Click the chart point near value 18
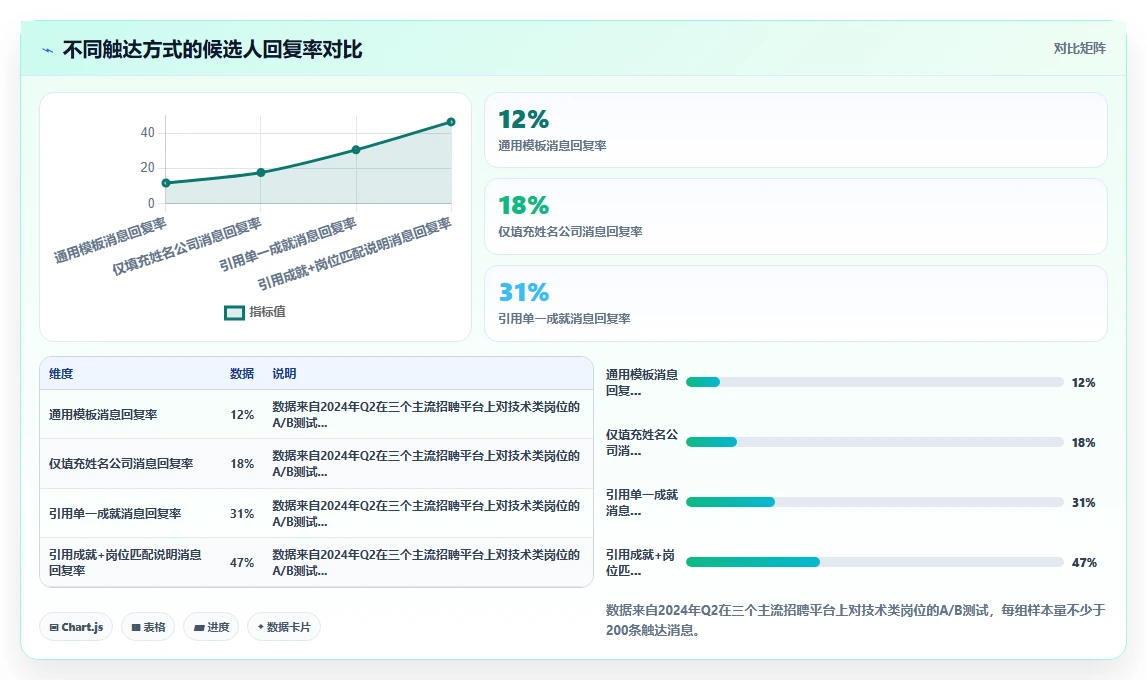Image resolution: width=1147 pixels, height=680 pixels. click(261, 173)
